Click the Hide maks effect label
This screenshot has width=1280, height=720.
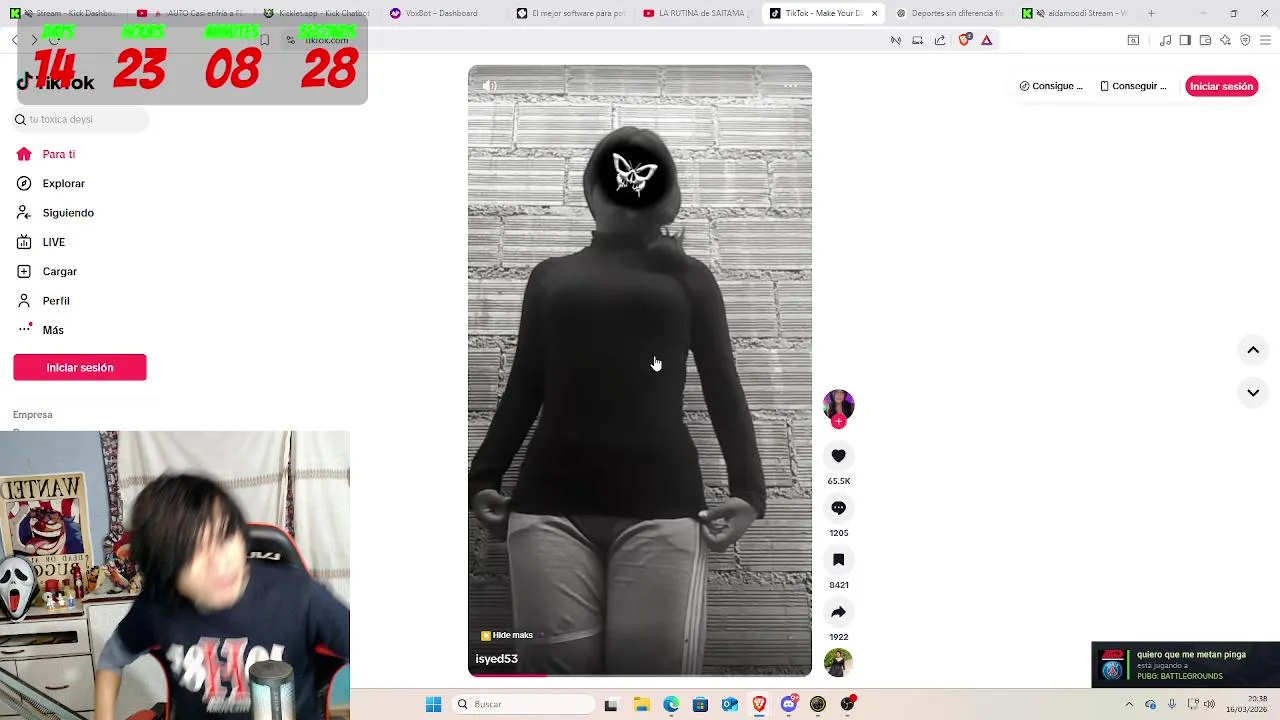pos(507,635)
